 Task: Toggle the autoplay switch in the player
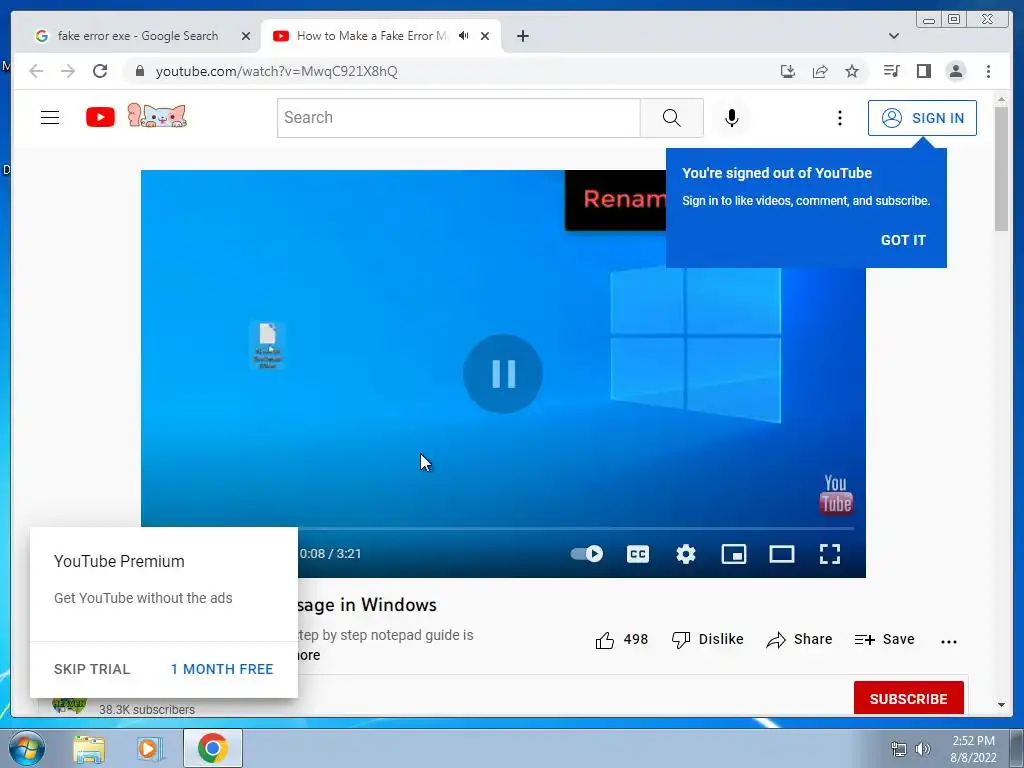(586, 554)
